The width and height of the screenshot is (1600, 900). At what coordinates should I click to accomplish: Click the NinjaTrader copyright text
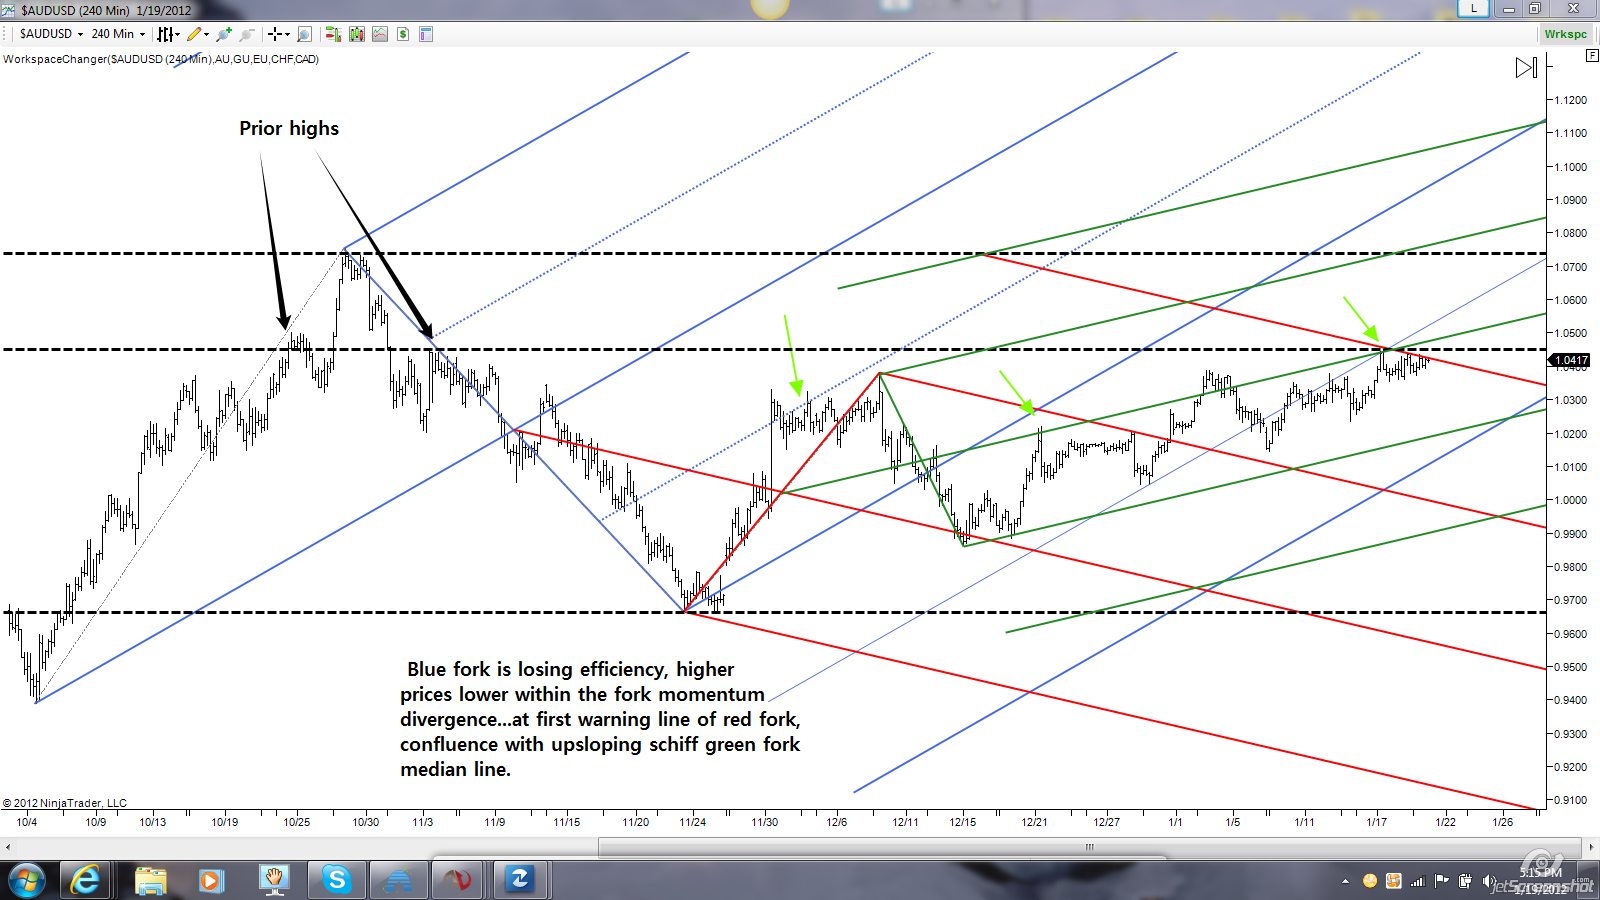pyautogui.click(x=65, y=803)
